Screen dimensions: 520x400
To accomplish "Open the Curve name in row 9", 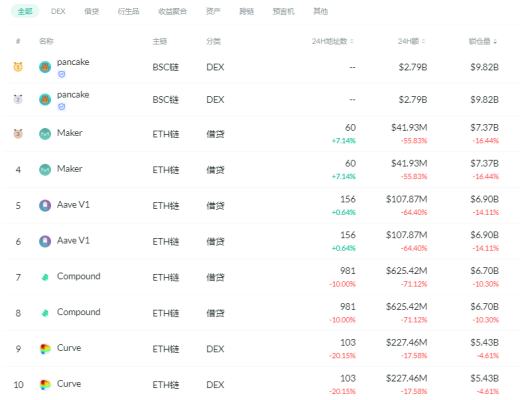I will pos(69,348).
